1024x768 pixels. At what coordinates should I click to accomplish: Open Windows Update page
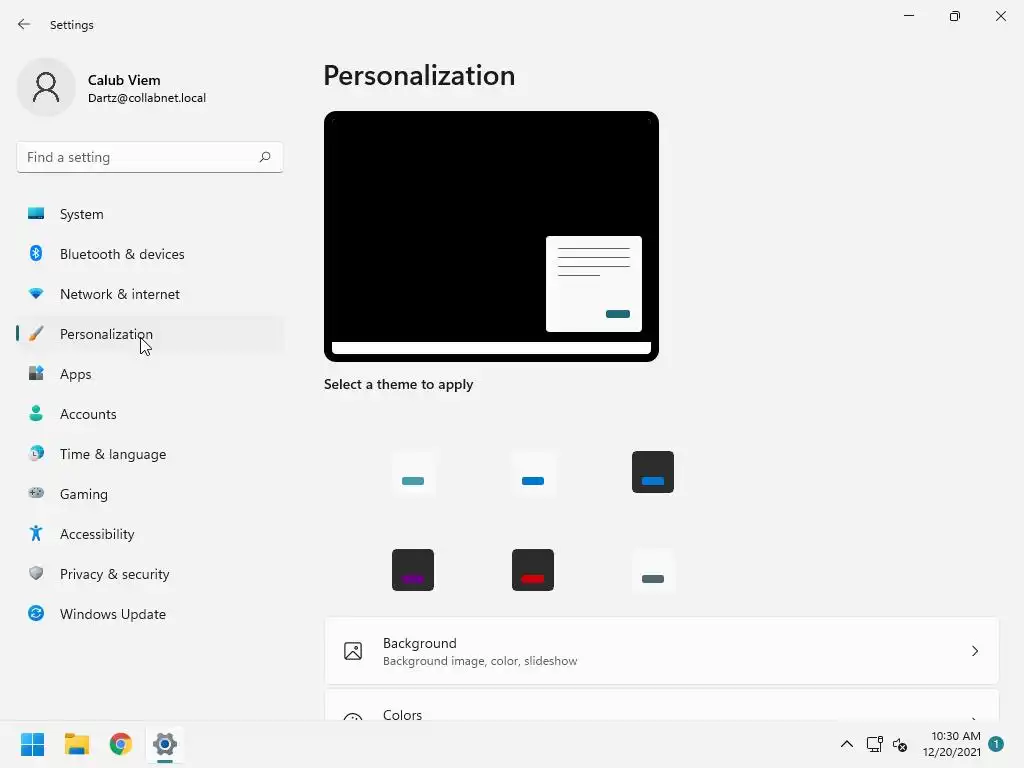click(150, 614)
